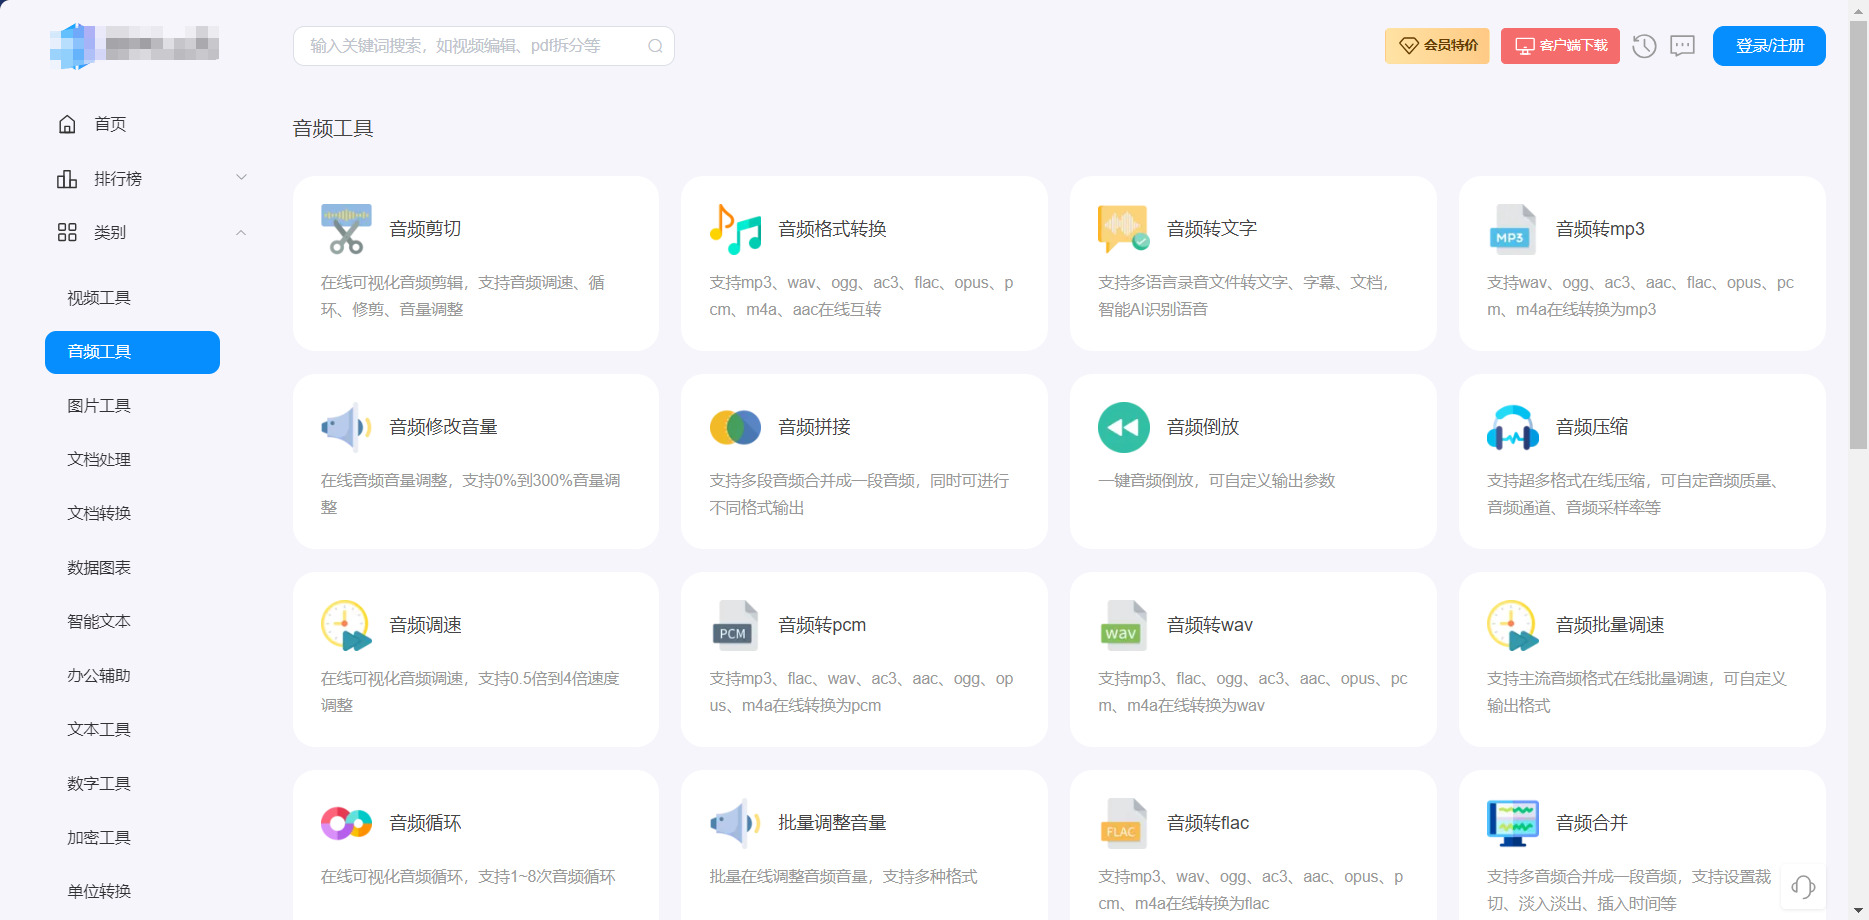Open the 音频批量调速 clock icon

point(1513,625)
